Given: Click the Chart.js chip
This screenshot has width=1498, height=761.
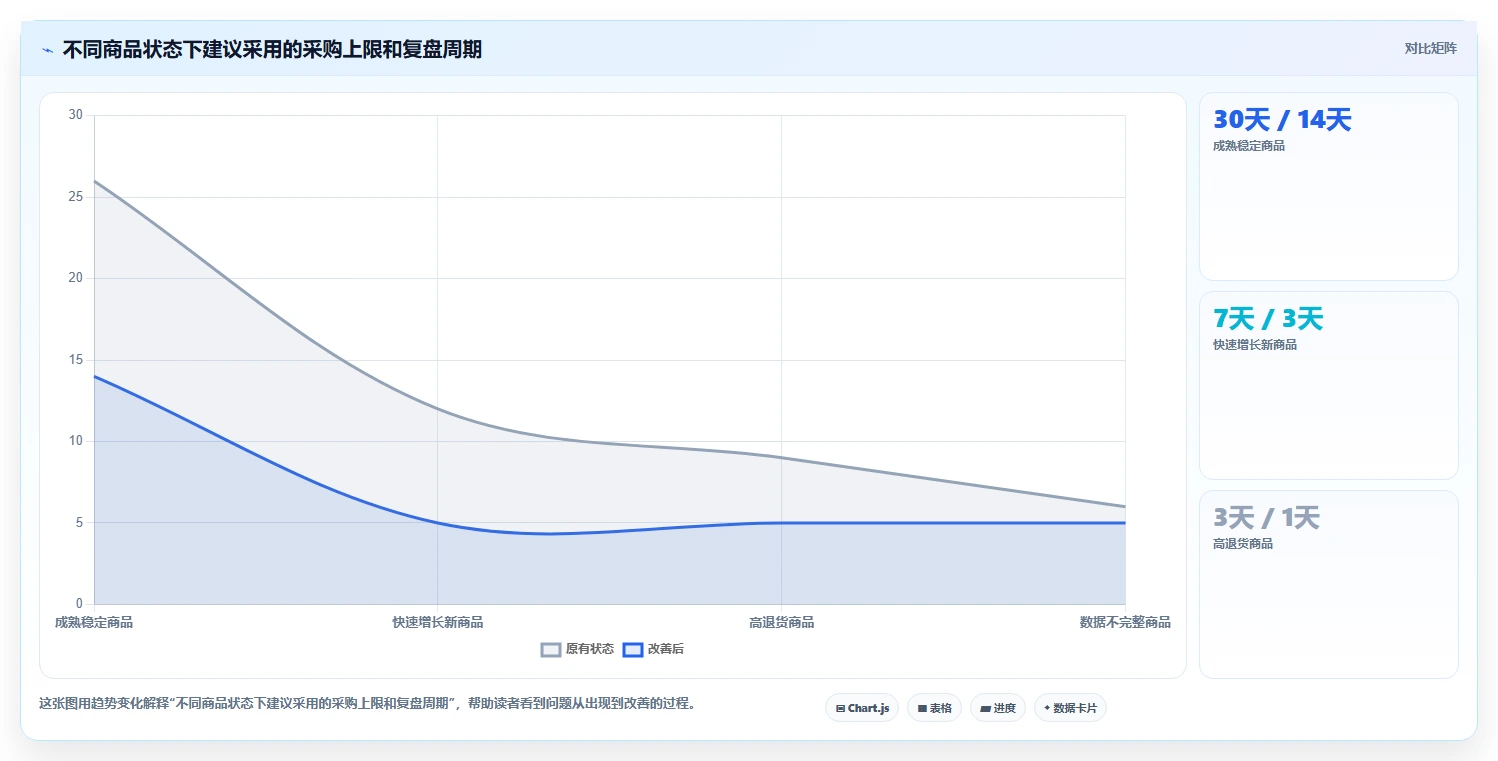Looking at the screenshot, I should 862,708.
